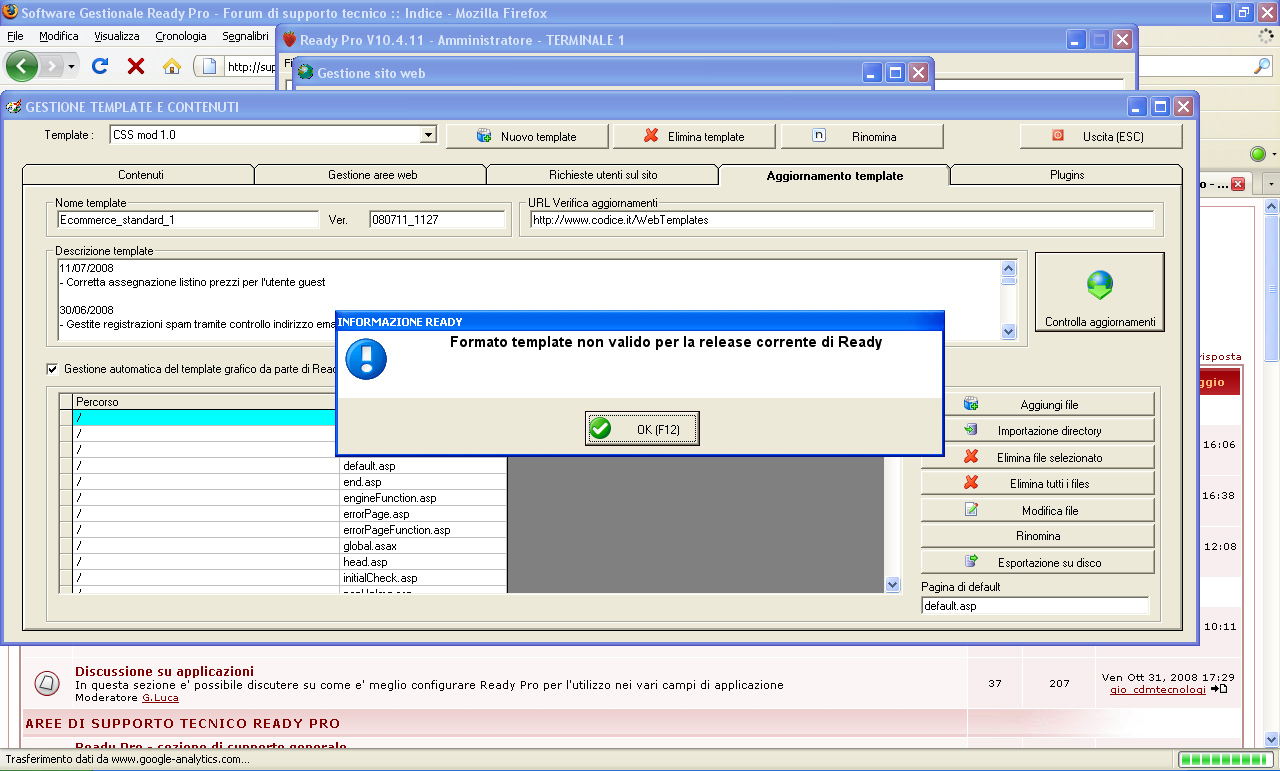Click the Ver. version field
The width and height of the screenshot is (1280, 771).
pos(437,220)
